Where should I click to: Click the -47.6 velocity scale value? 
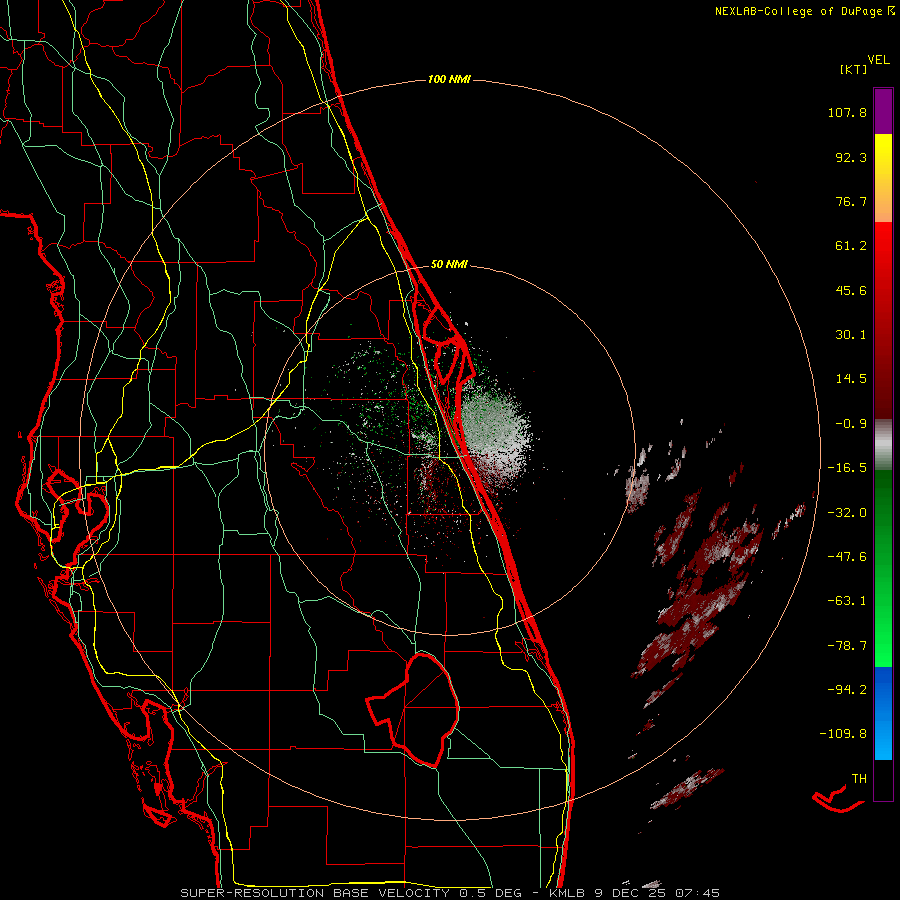click(x=847, y=557)
